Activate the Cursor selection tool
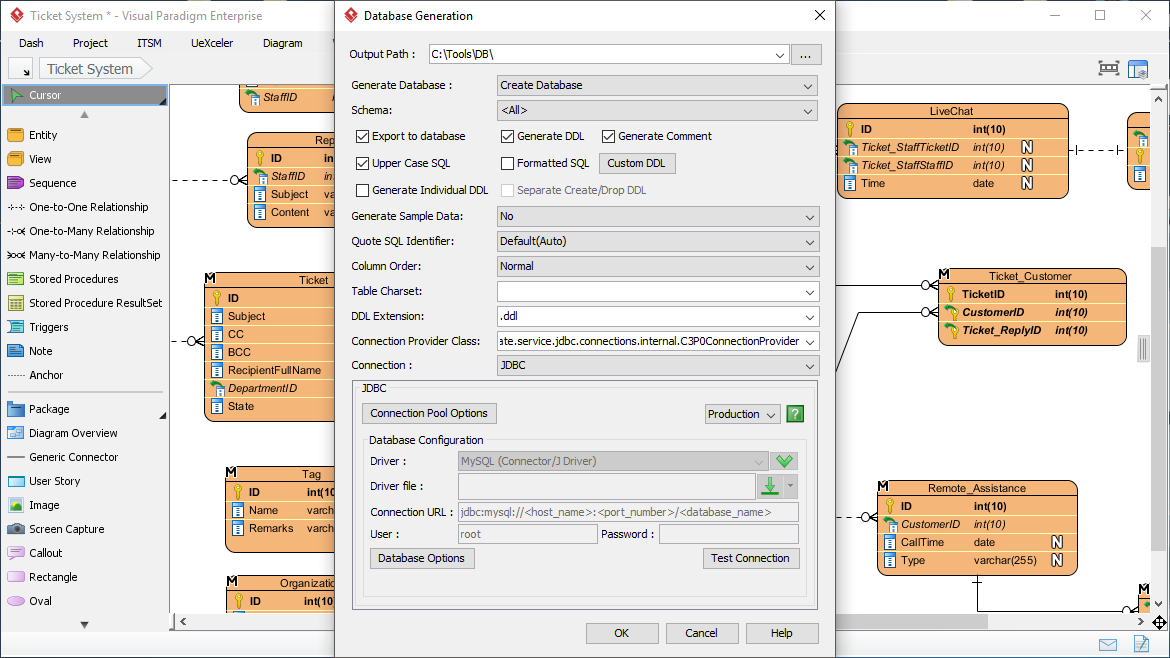 85,95
